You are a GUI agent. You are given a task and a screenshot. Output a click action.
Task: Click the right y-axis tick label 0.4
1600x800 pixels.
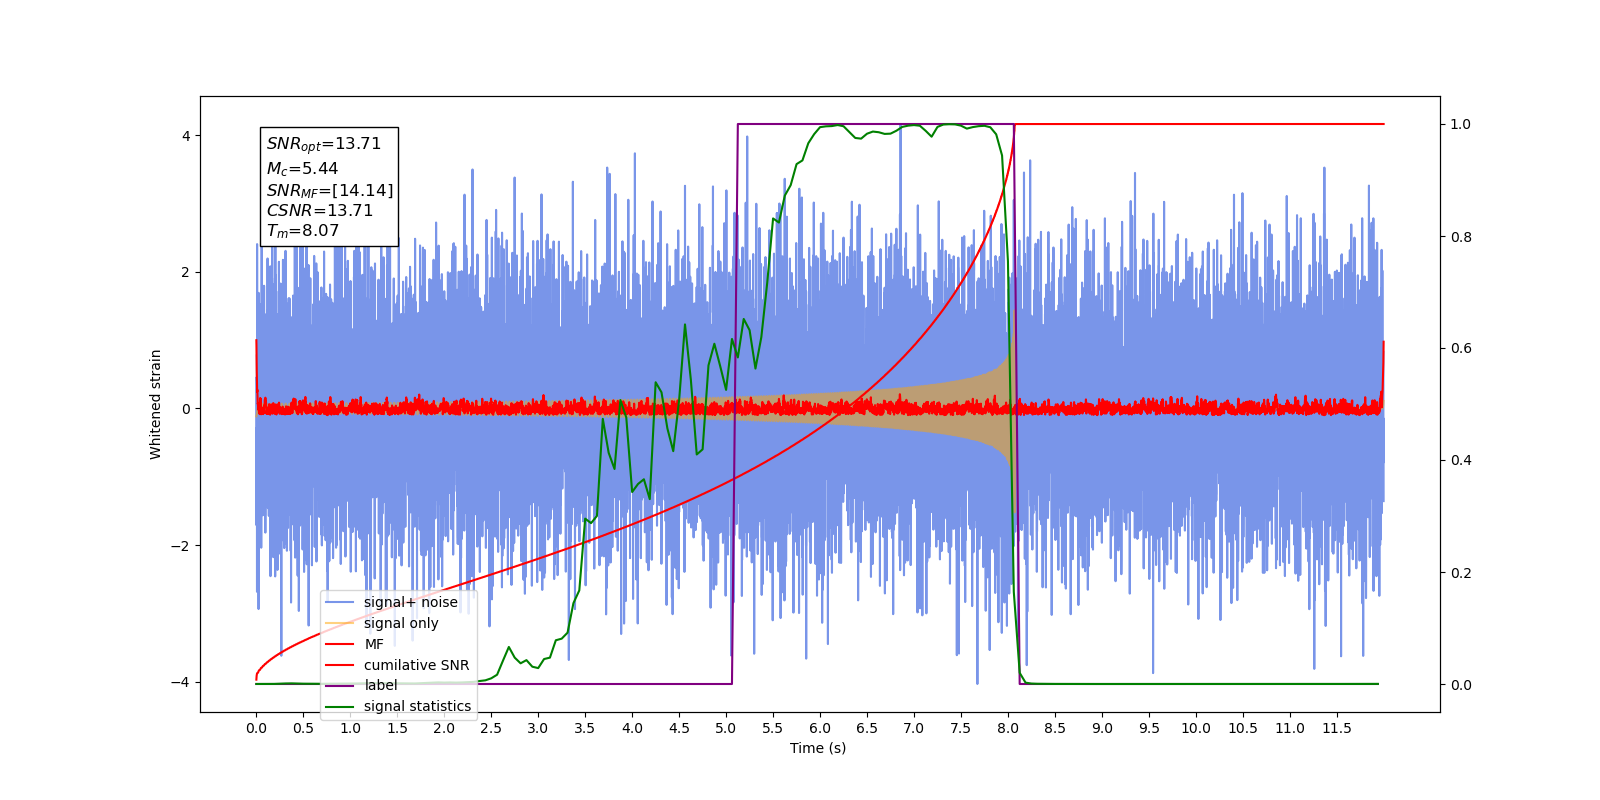tap(1460, 461)
